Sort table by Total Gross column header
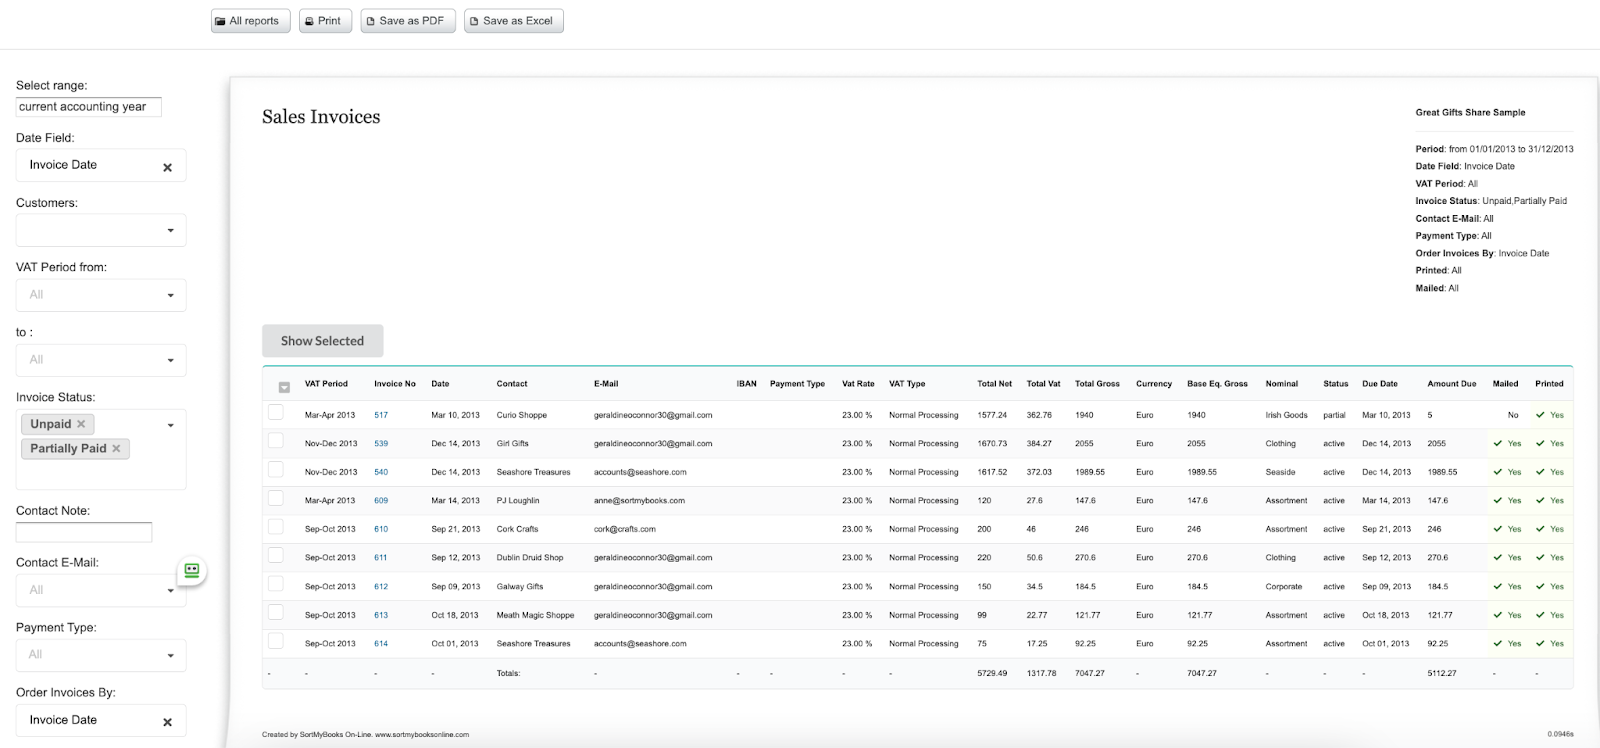This screenshot has height=748, width=1600. 1097,384
